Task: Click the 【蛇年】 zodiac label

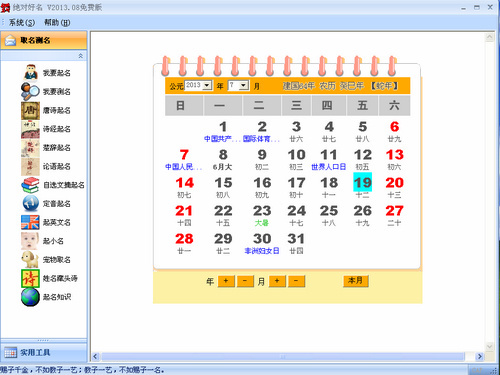Action: pos(384,86)
